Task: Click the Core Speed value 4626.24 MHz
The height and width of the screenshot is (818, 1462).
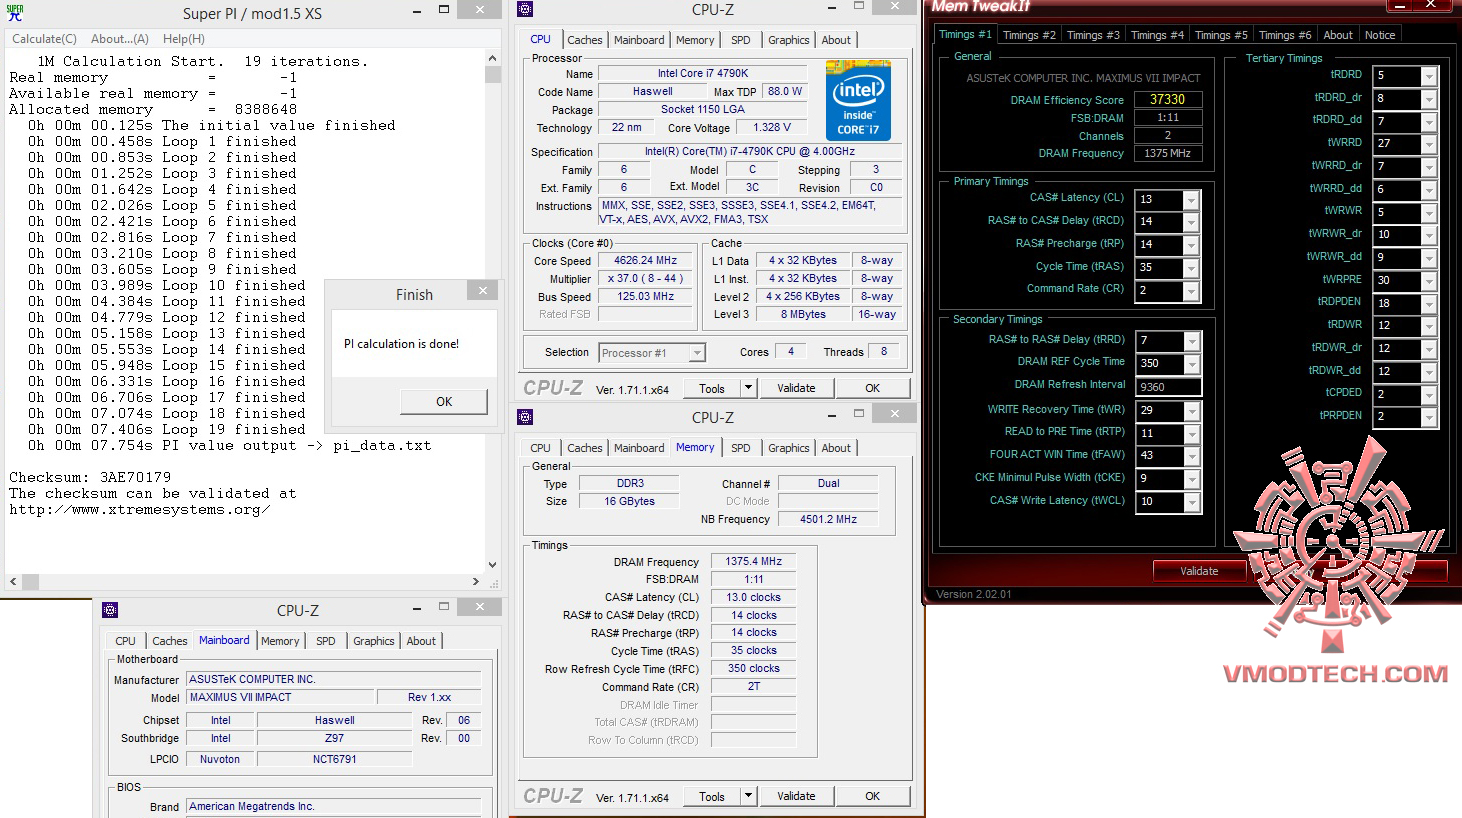Action: pyautogui.click(x=645, y=260)
